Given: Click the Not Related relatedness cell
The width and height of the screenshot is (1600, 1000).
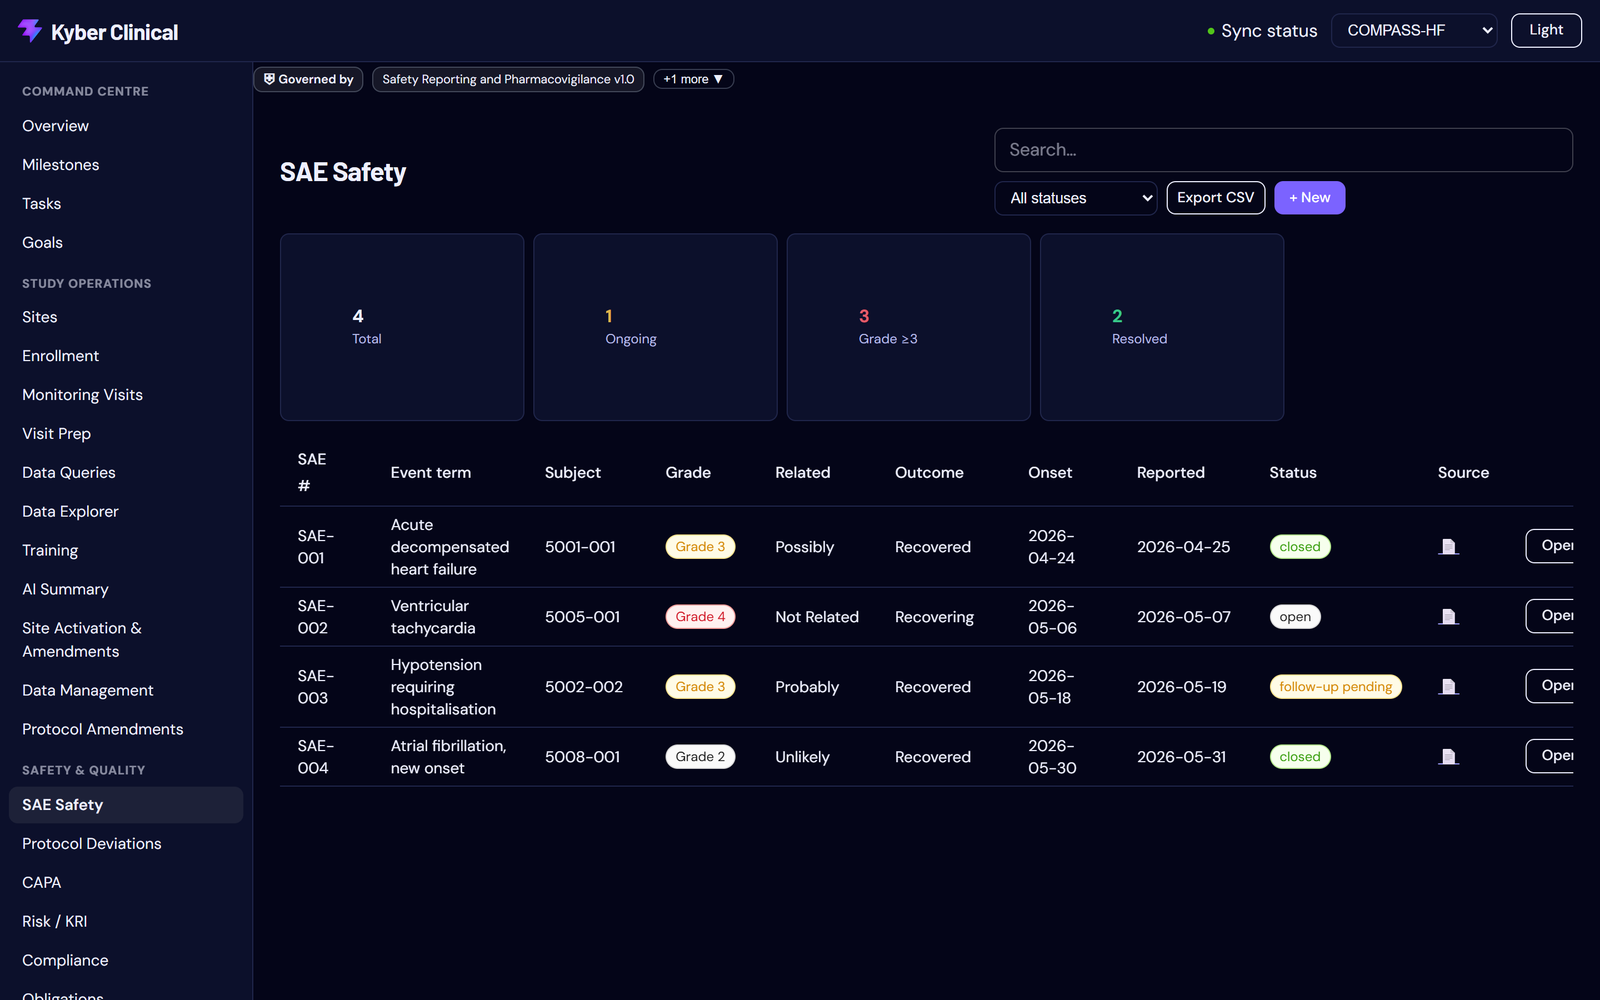Looking at the screenshot, I should click(817, 617).
